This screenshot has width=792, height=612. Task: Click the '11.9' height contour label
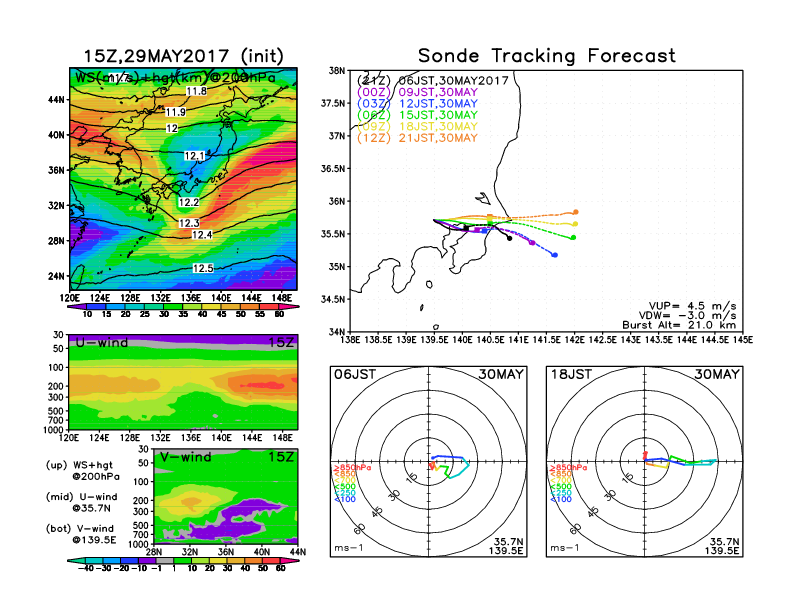pyautogui.click(x=175, y=112)
